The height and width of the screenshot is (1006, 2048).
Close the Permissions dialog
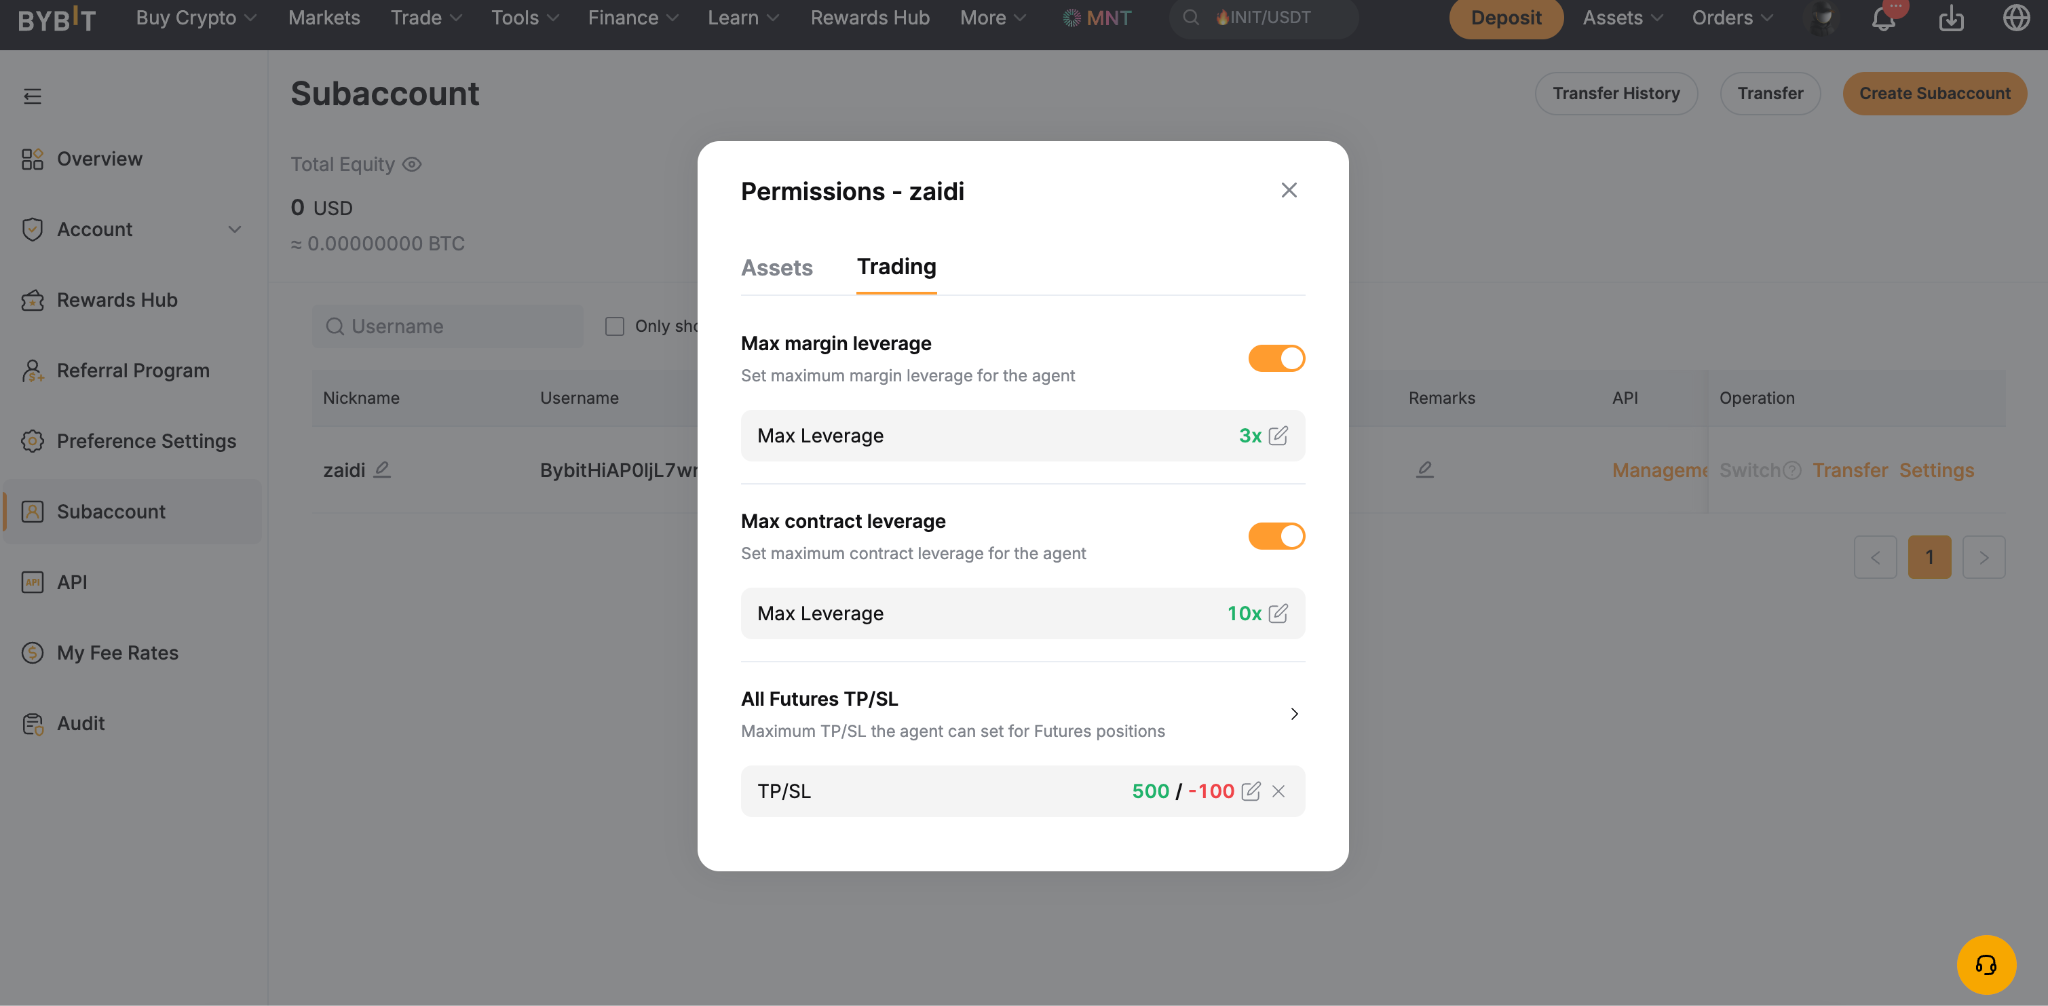point(1289,190)
